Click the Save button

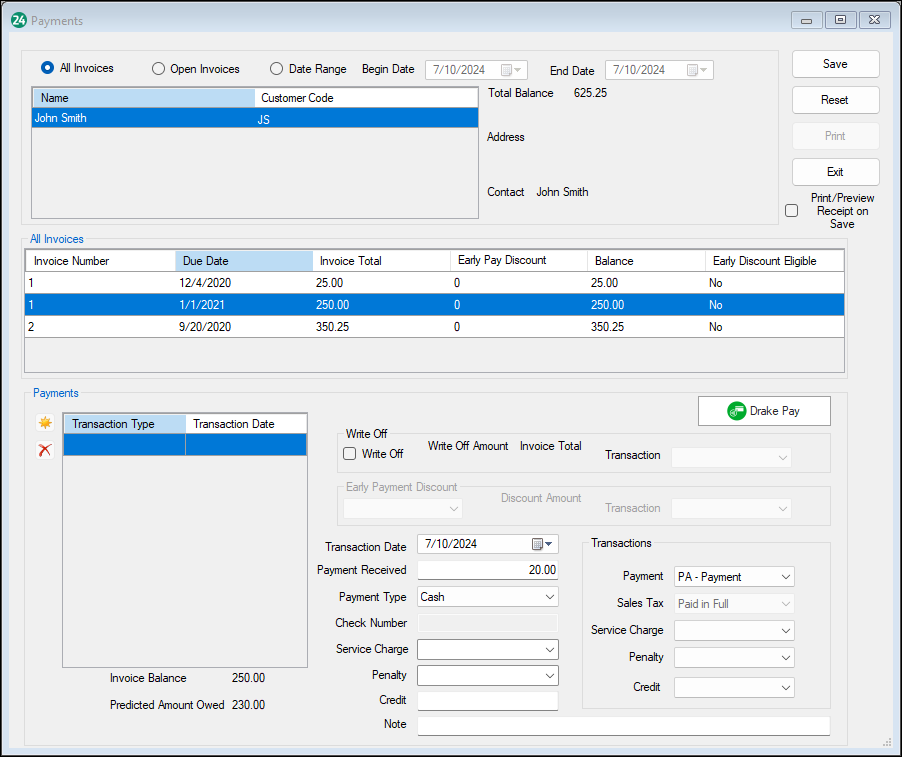pyautogui.click(x=835, y=63)
